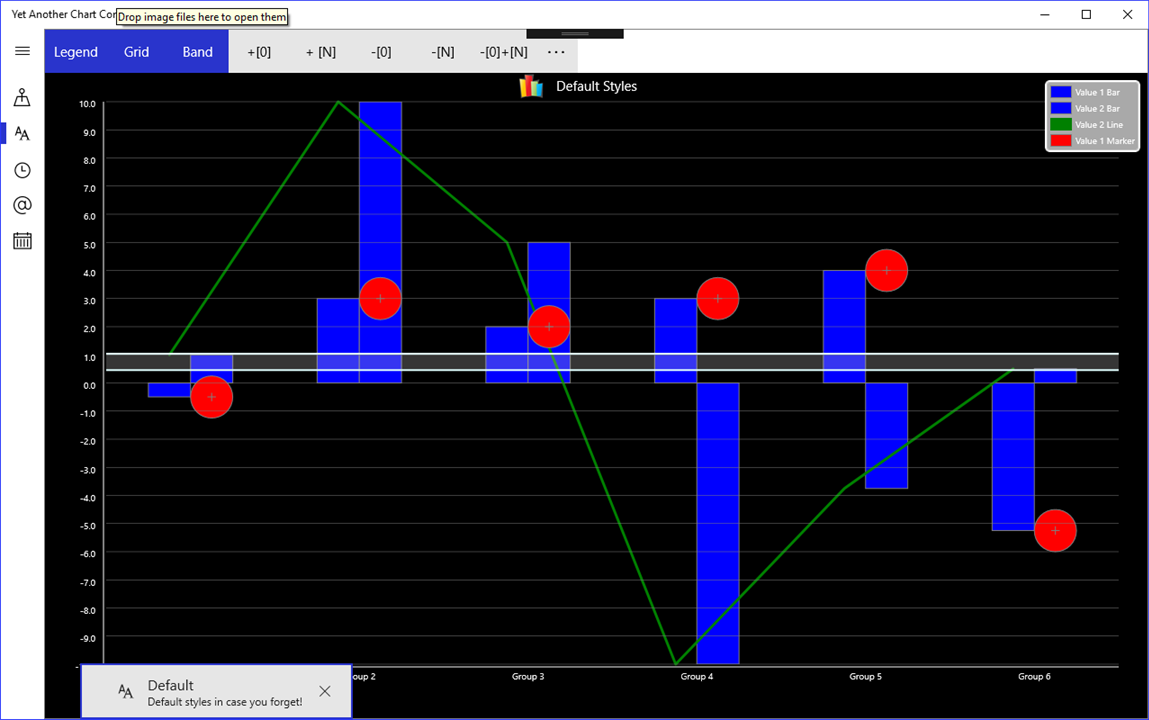Image resolution: width=1149 pixels, height=720 pixels.
Task: Click the Value 1 Marker legend label
Action: tap(1104, 141)
